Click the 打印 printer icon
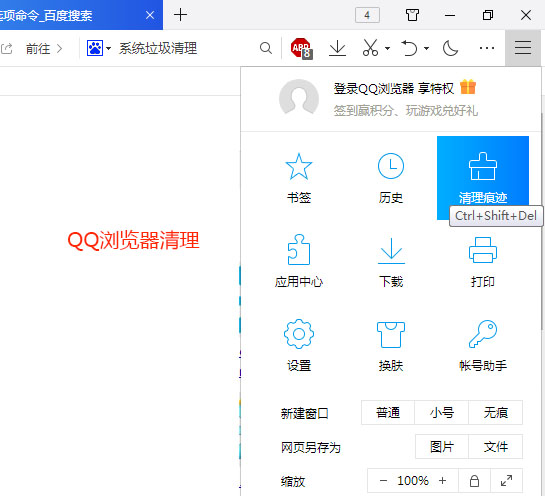545x496 pixels. pyautogui.click(x=483, y=250)
